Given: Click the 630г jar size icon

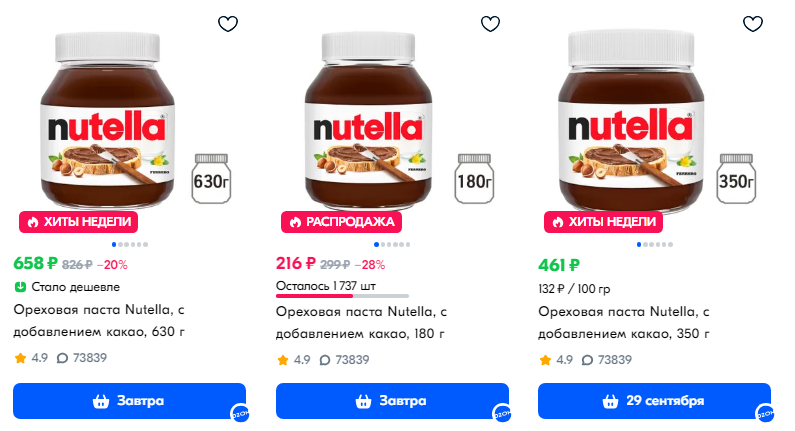Looking at the screenshot, I should 211,180.
